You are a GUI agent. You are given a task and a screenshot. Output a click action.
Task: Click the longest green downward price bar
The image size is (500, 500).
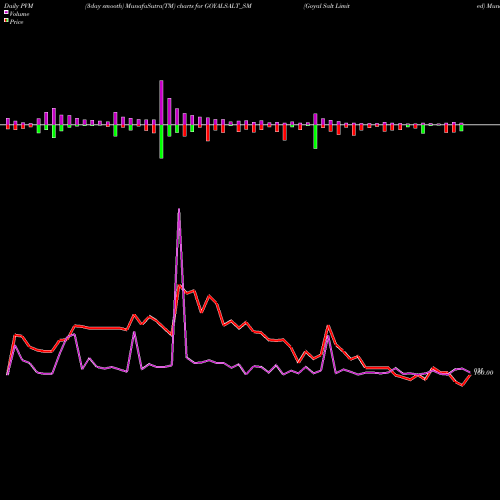point(161,142)
